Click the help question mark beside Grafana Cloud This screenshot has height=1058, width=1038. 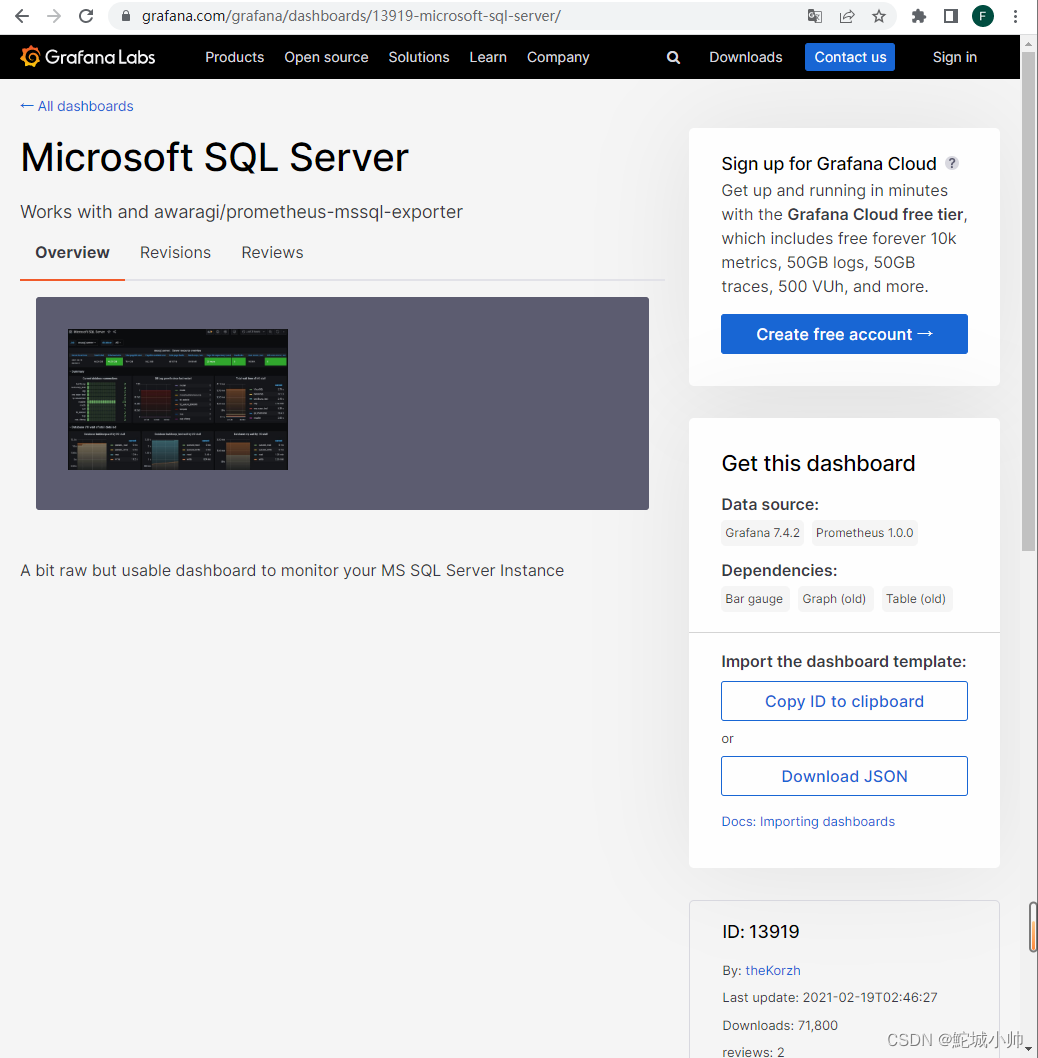click(x=952, y=163)
